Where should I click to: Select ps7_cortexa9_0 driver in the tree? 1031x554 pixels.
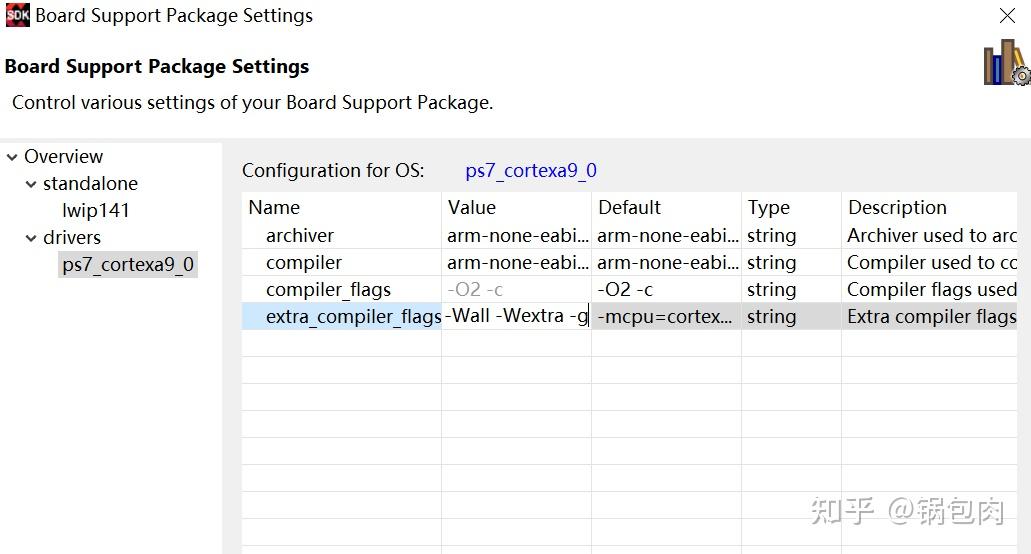[x=128, y=265]
